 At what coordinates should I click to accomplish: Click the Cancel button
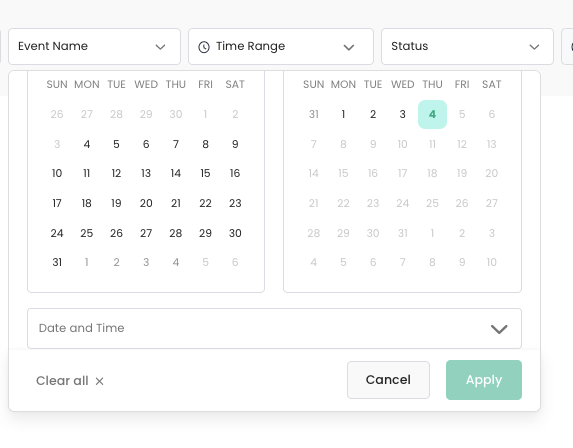[x=388, y=380]
